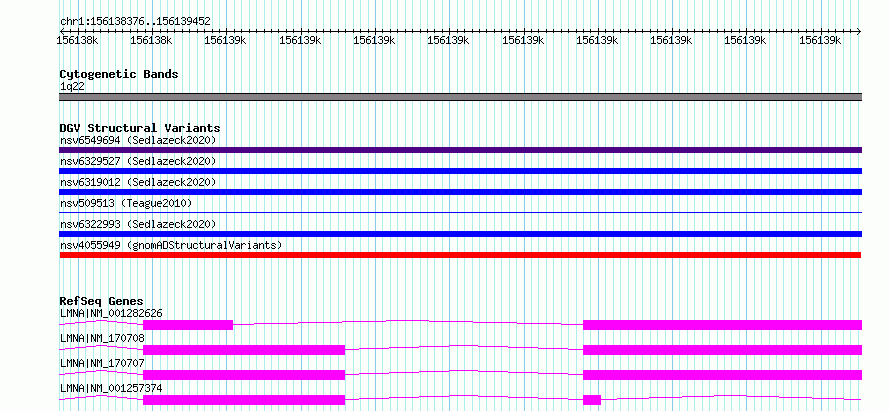
Task: Select the small right exon of NM_001257374
Action: (592, 400)
